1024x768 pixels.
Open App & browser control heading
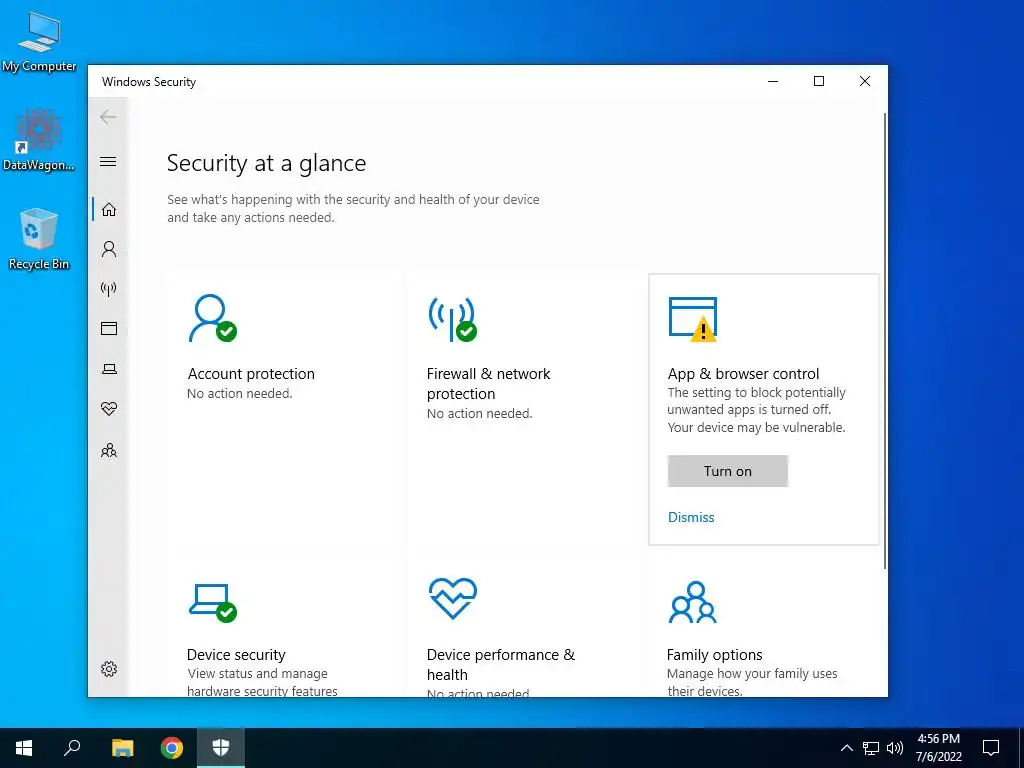pos(743,374)
